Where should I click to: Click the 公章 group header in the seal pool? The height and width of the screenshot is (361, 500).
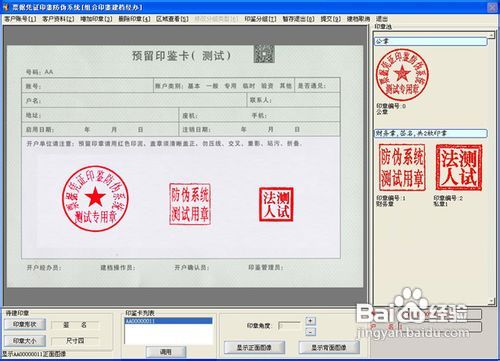click(x=430, y=41)
